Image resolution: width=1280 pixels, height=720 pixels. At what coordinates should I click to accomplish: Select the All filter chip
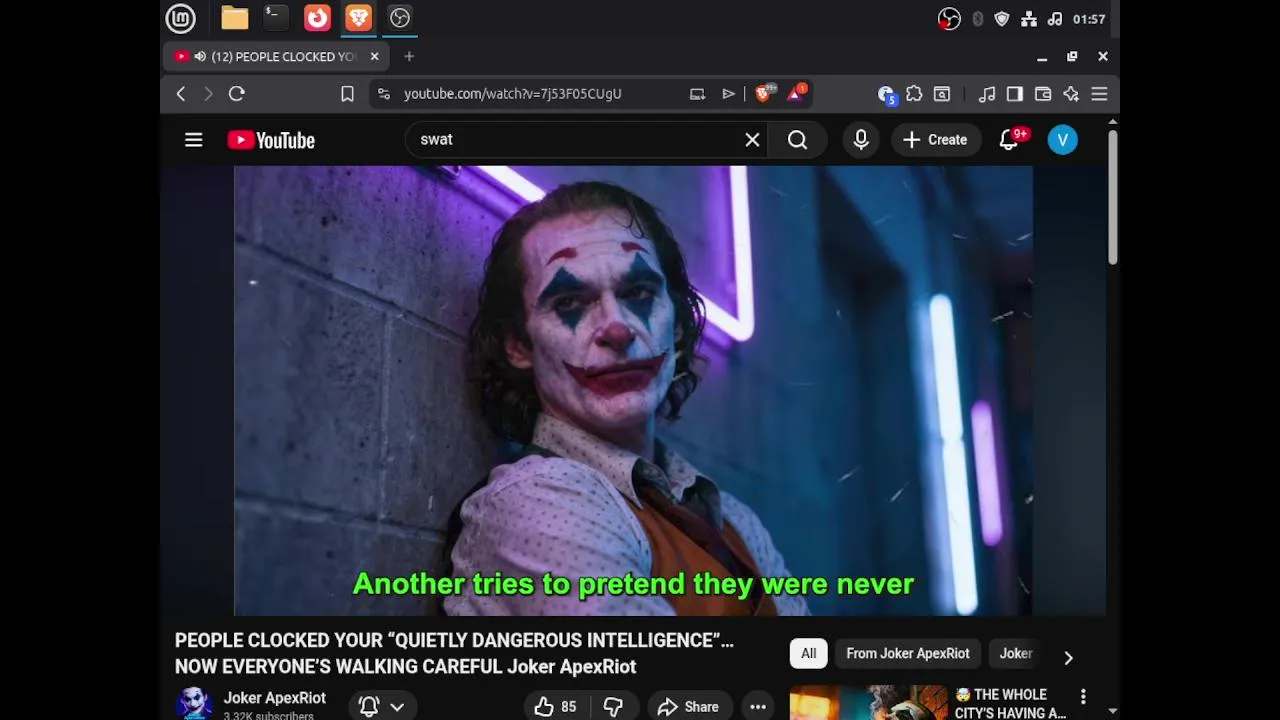(x=808, y=654)
